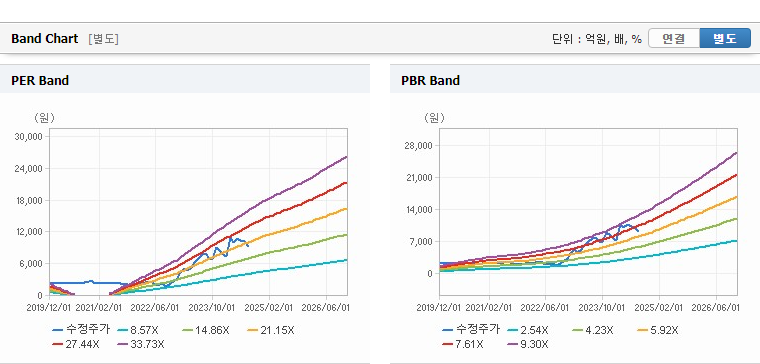
Task: Click 2022/06/01 x-axis label in PER chart
Action: [156, 308]
